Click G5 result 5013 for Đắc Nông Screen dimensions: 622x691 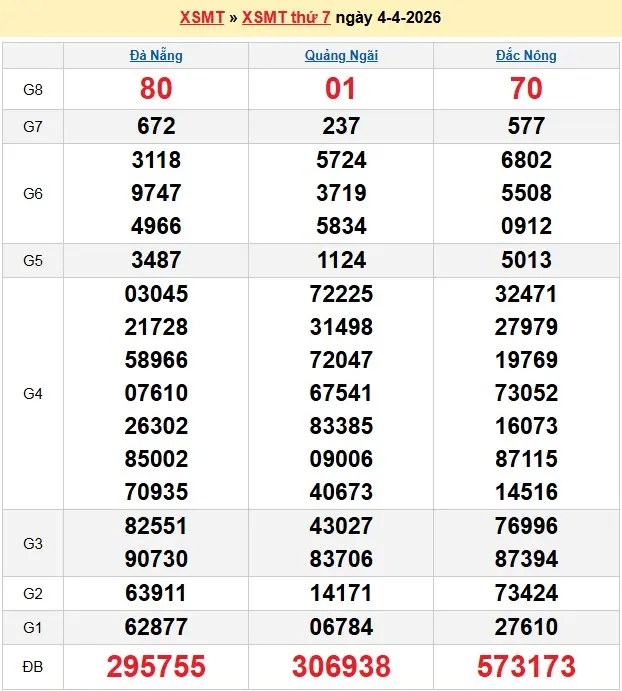(526, 260)
